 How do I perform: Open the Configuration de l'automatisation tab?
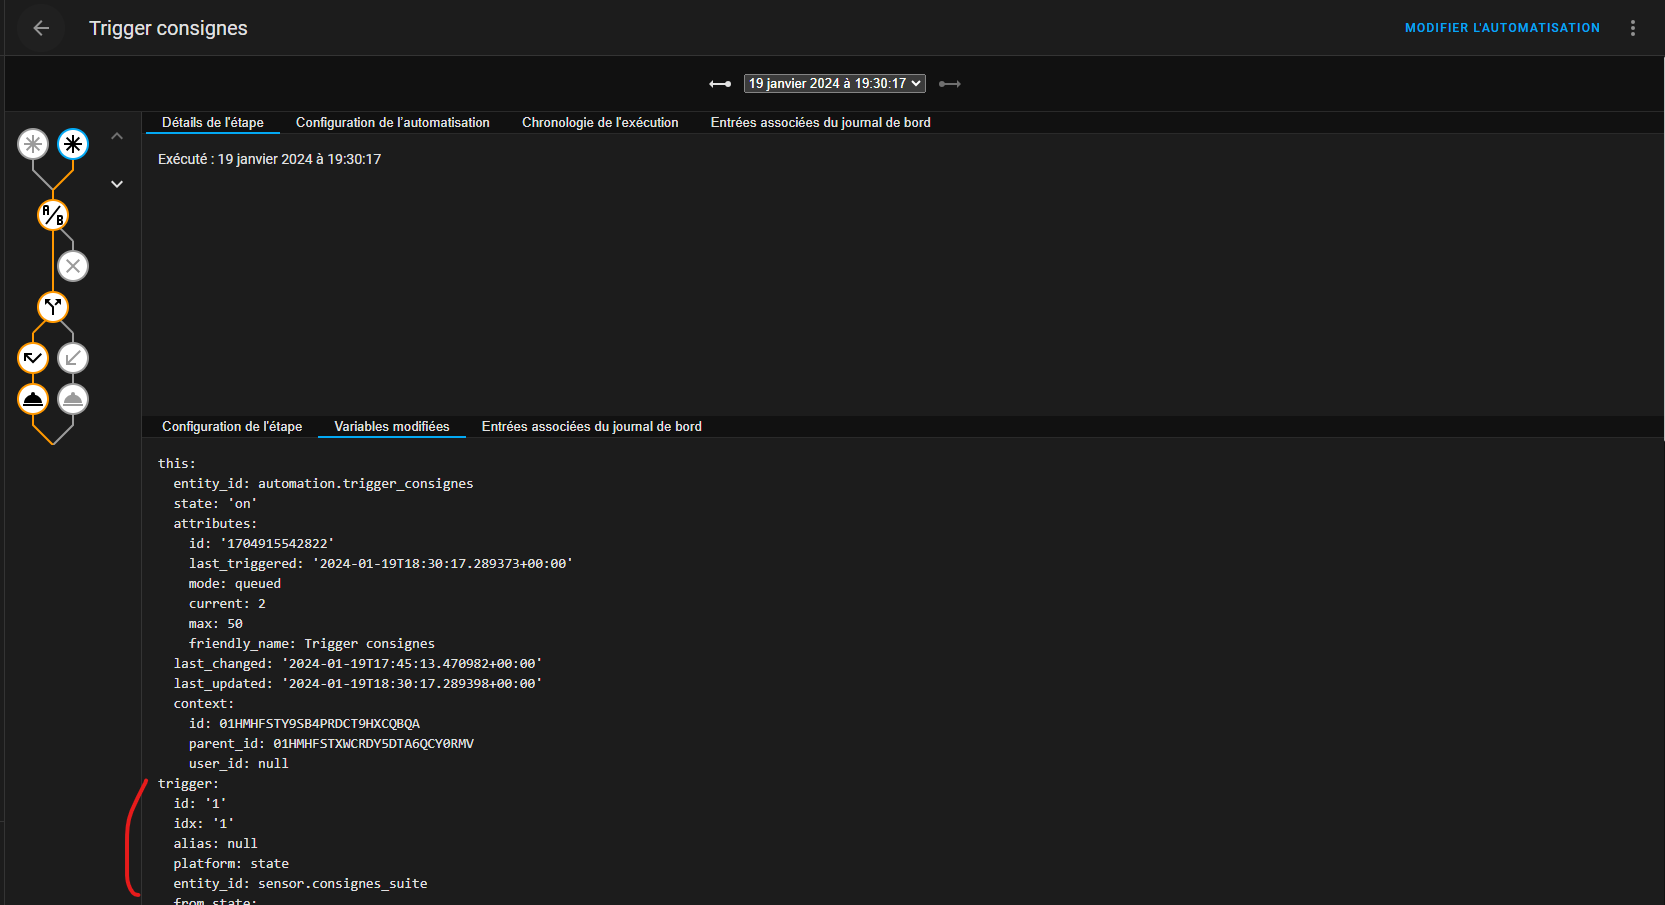pyautogui.click(x=392, y=122)
